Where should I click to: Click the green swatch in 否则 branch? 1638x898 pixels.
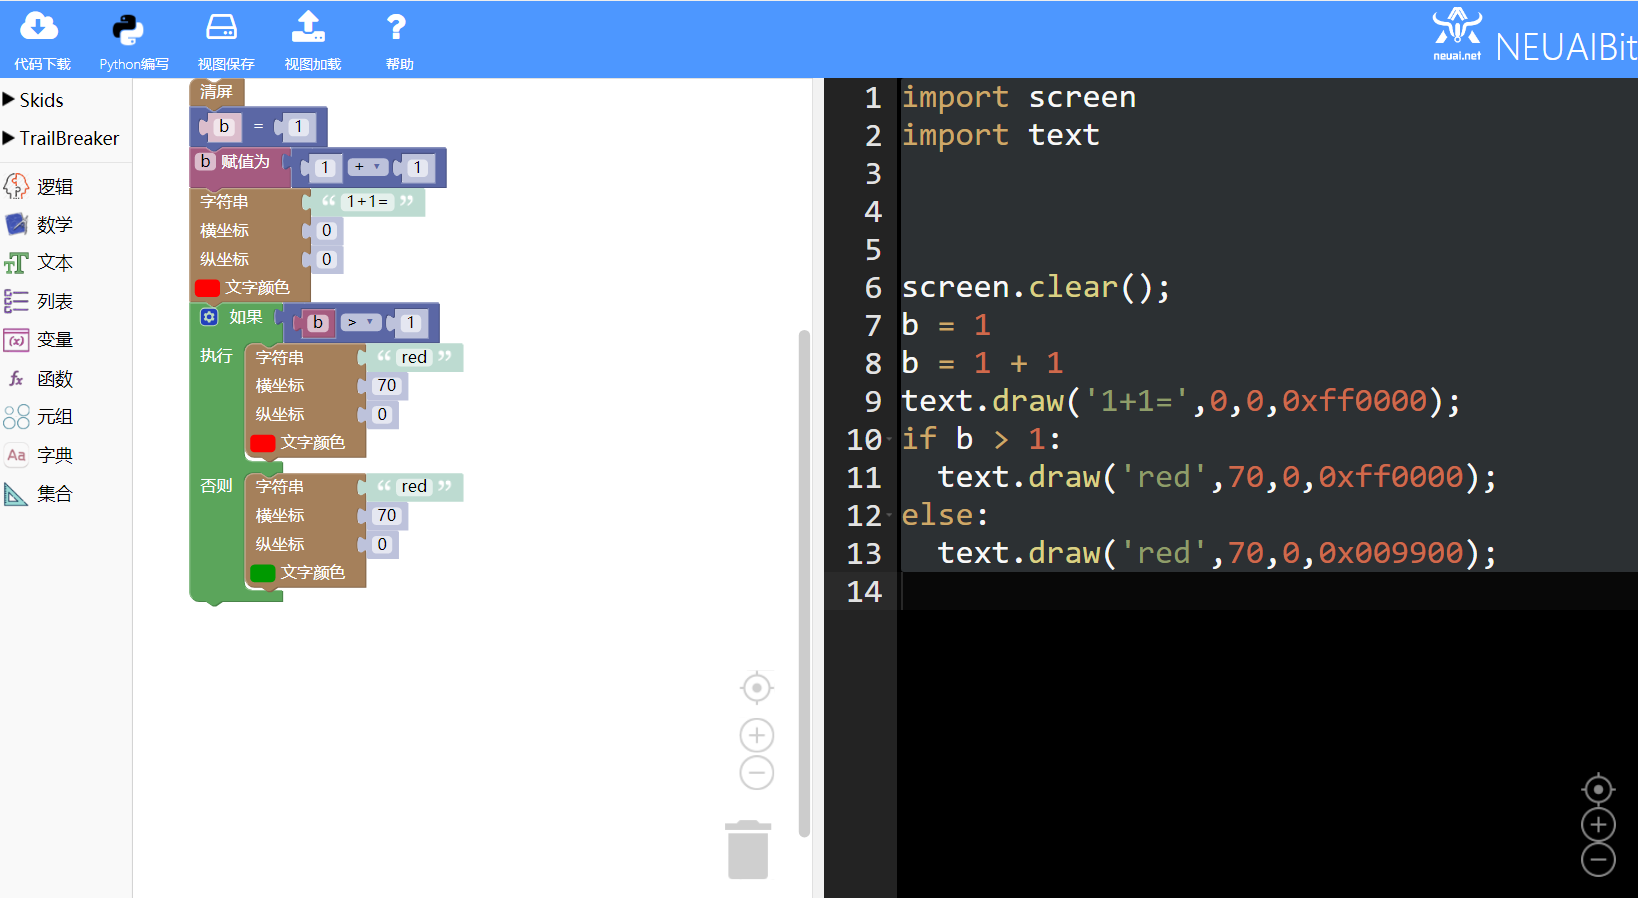click(263, 573)
